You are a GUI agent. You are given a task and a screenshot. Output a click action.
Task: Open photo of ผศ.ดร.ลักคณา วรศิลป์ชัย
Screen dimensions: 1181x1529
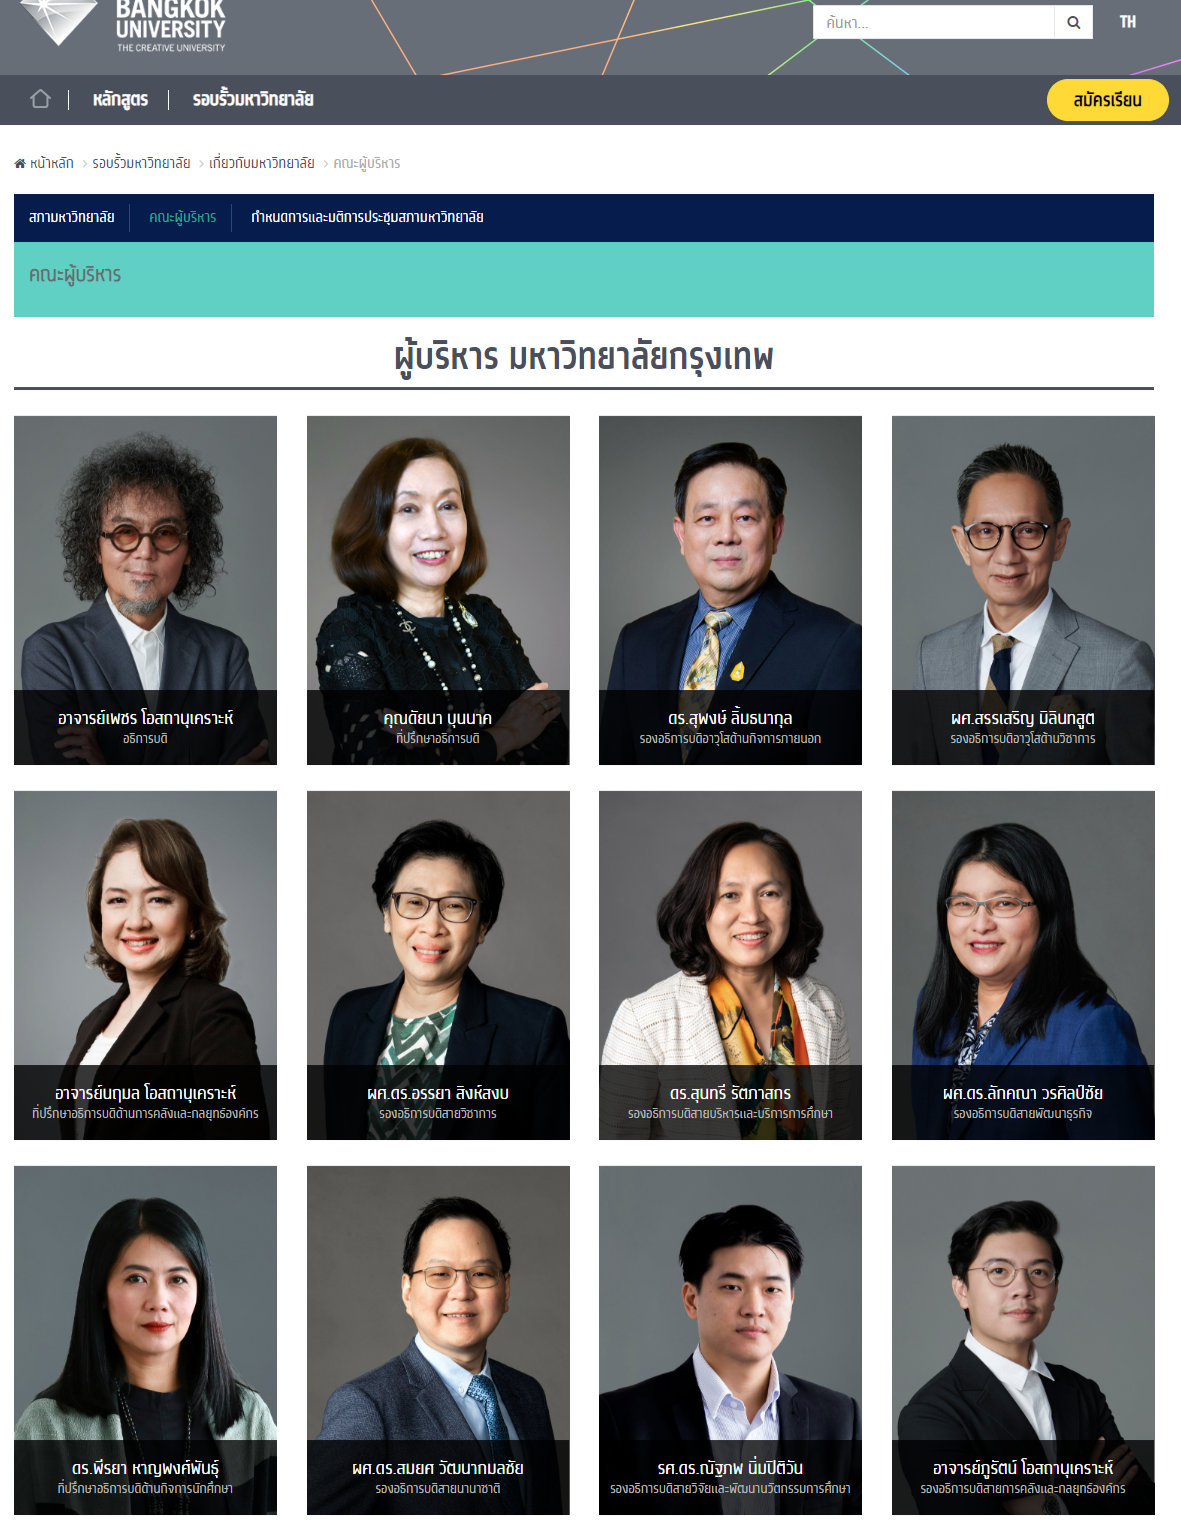pos(1023,965)
